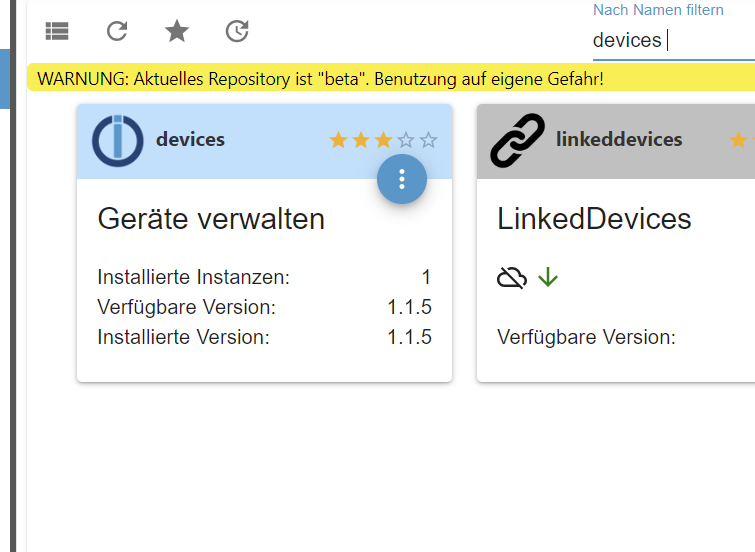
Task: Click the 'devices' adapter name header
Action: coord(190,140)
